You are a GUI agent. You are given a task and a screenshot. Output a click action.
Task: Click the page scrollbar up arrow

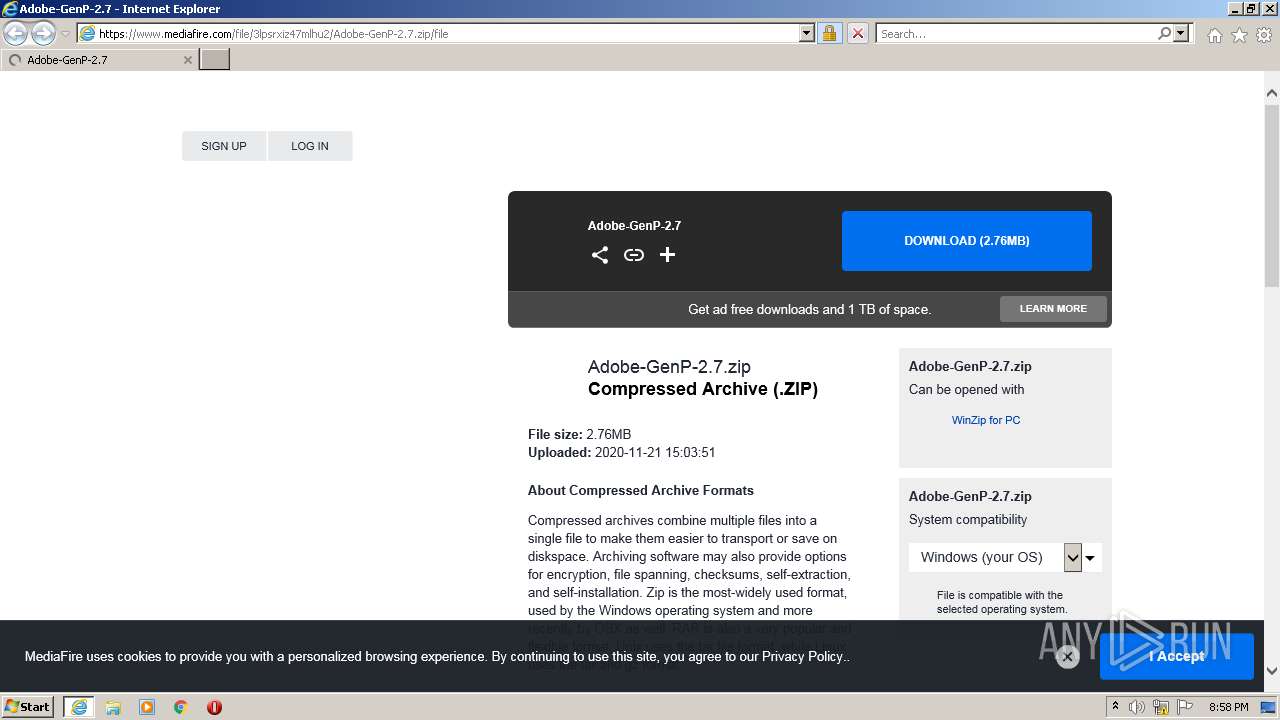click(x=1272, y=94)
